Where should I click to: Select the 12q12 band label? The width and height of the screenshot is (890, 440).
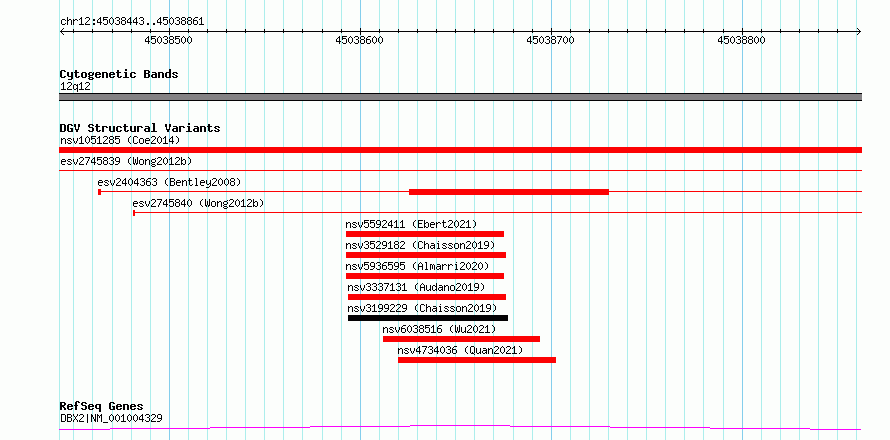75,87
